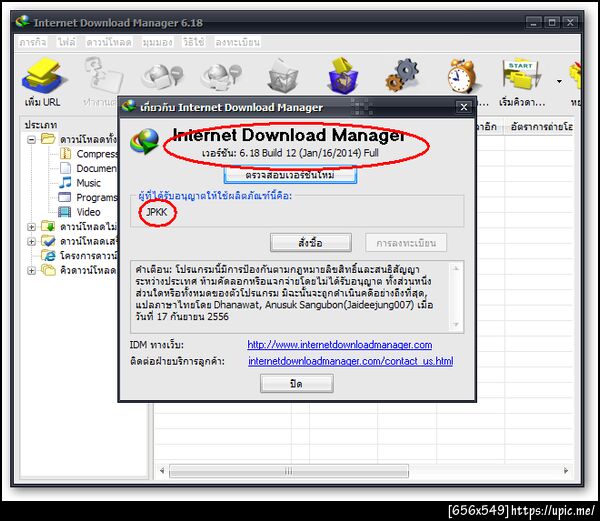The width and height of the screenshot is (600, 521).
Task: Expand the Finished downloads tree node
Action: pos(31,241)
